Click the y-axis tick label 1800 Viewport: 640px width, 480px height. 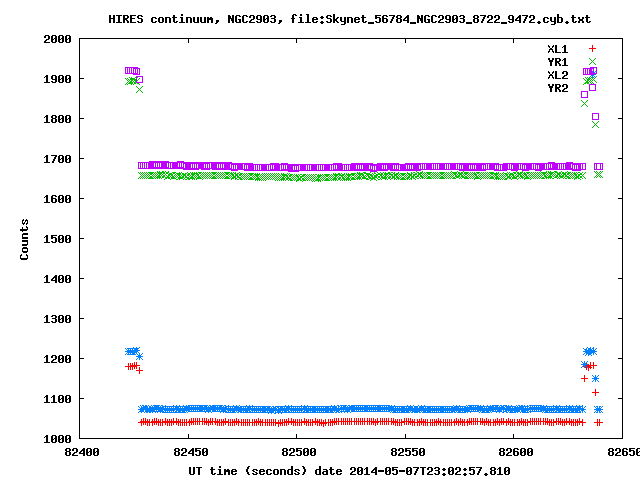(58, 119)
